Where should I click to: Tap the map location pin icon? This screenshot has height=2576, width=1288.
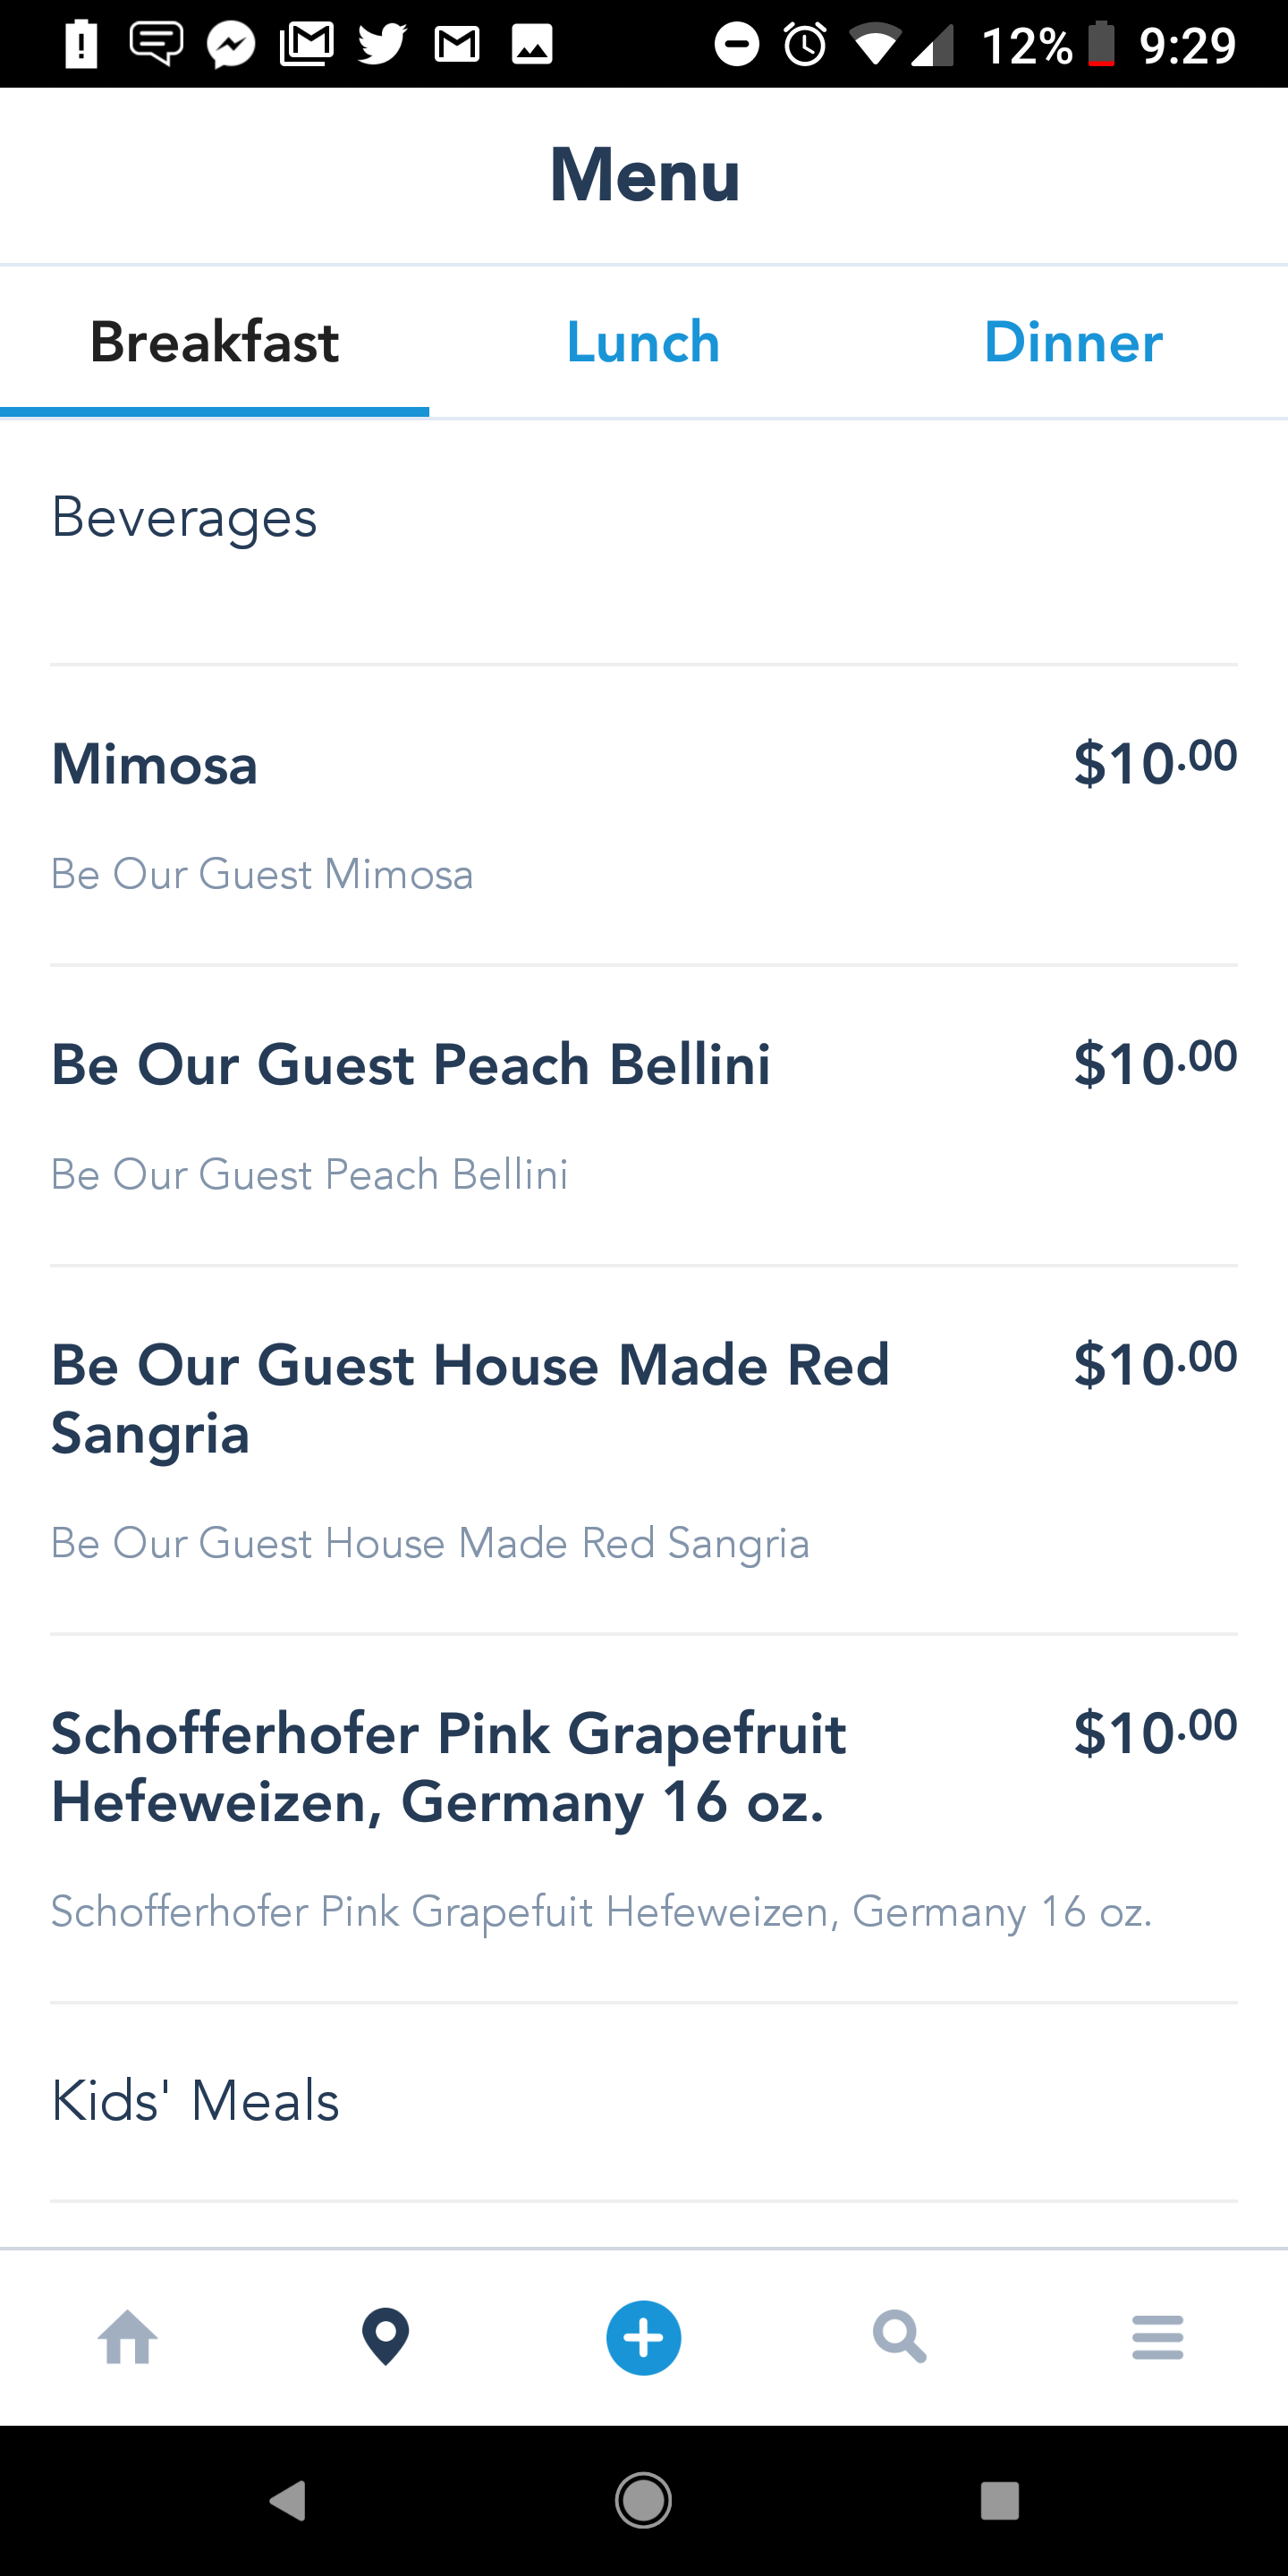click(386, 2337)
